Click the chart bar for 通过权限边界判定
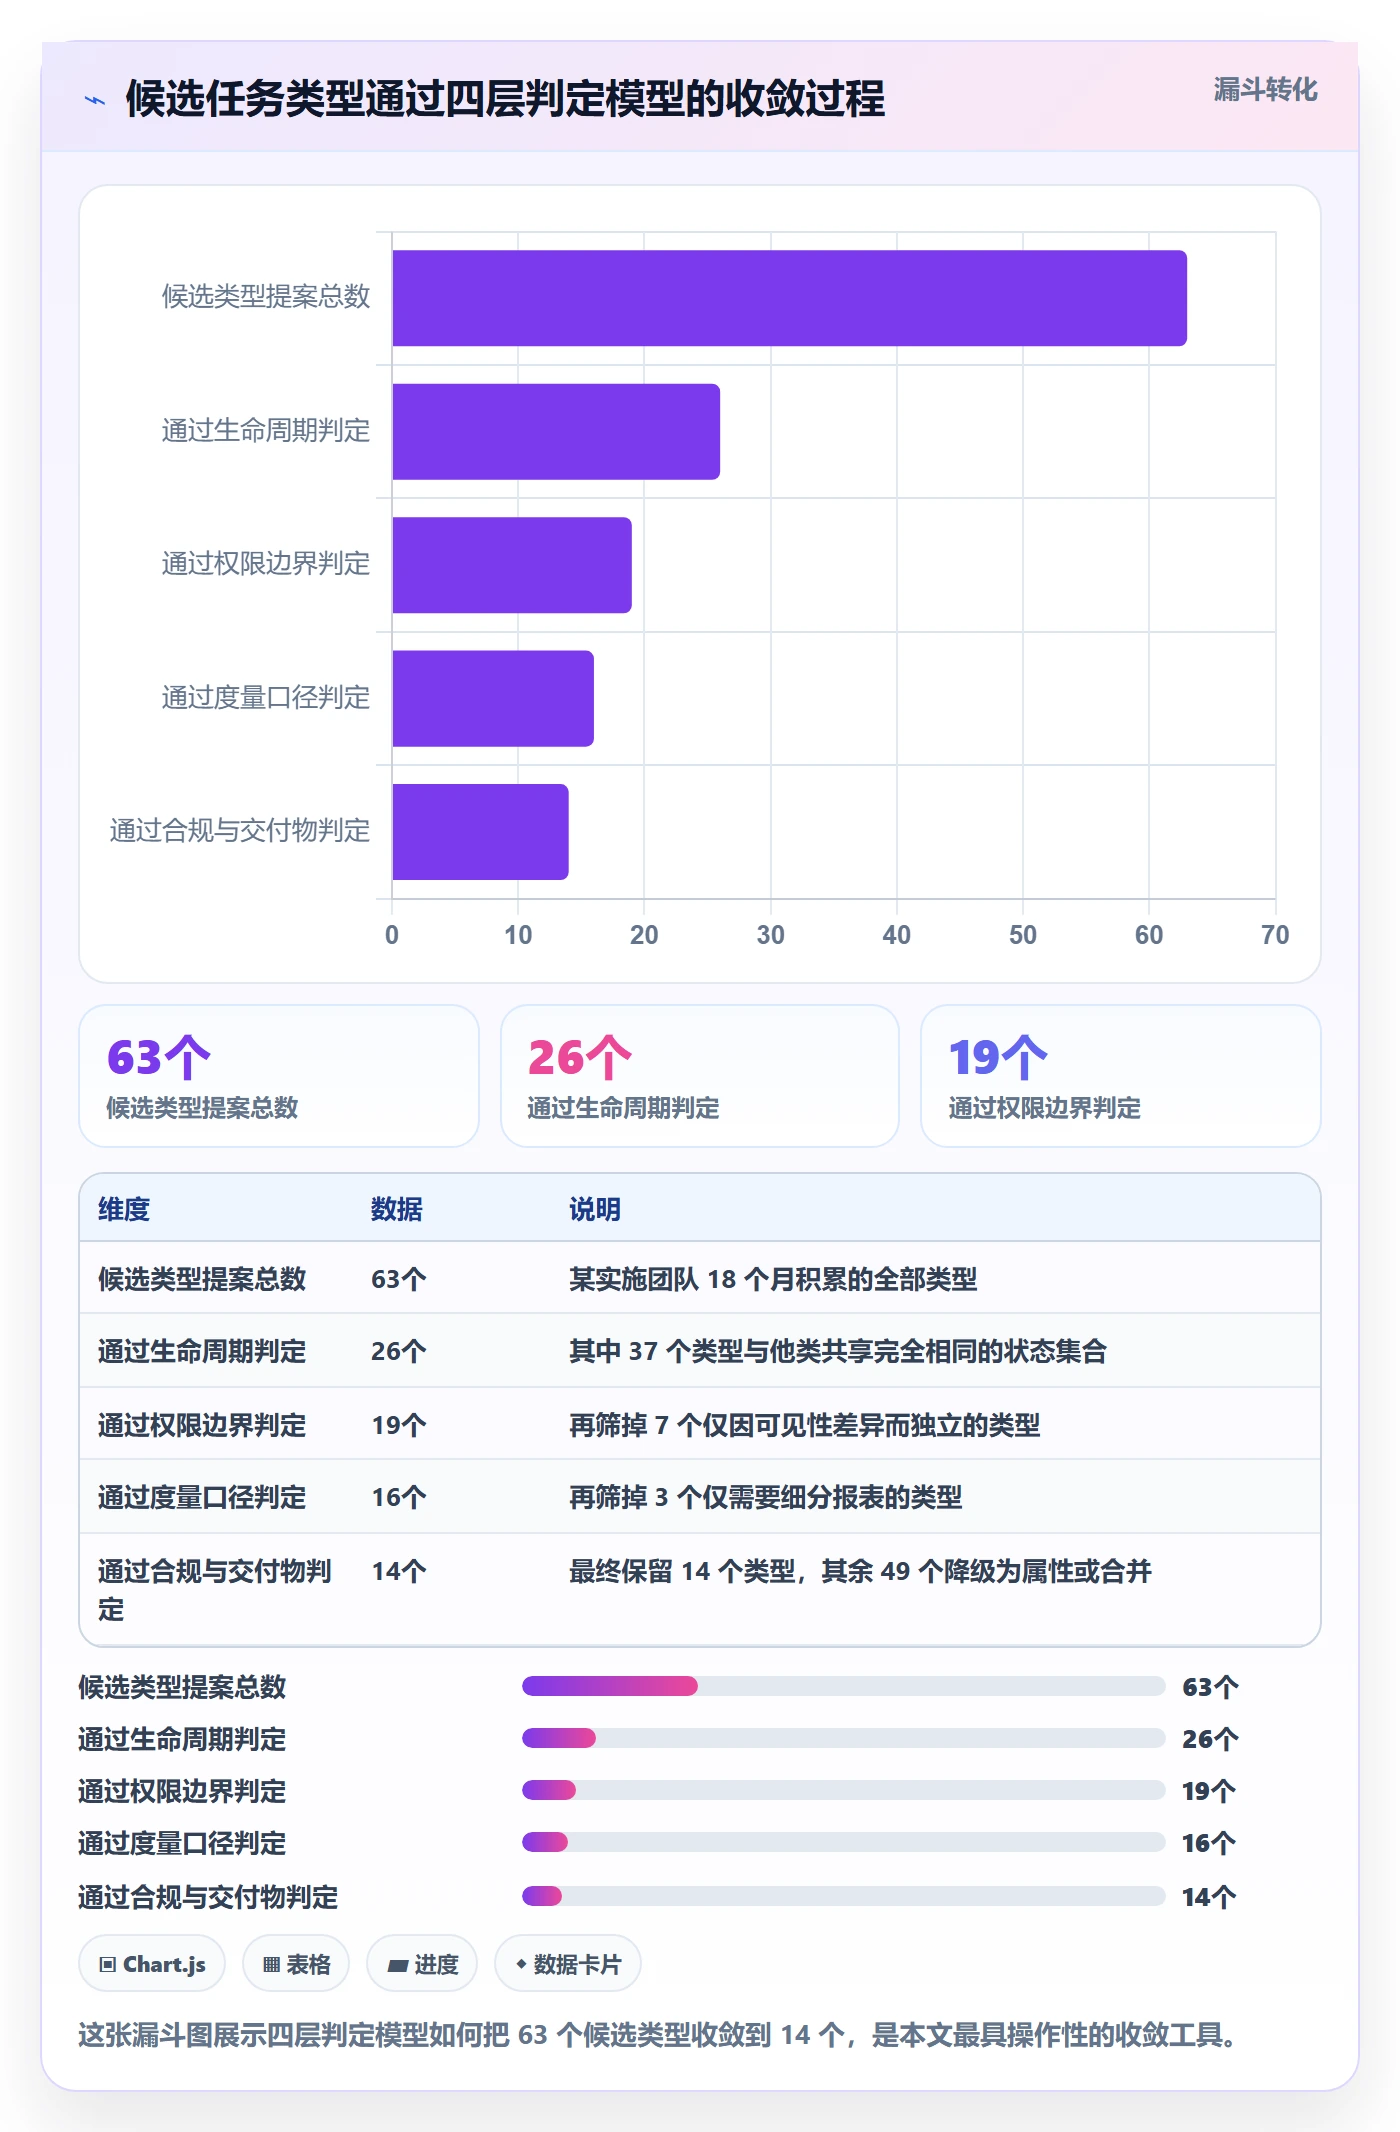 point(512,565)
